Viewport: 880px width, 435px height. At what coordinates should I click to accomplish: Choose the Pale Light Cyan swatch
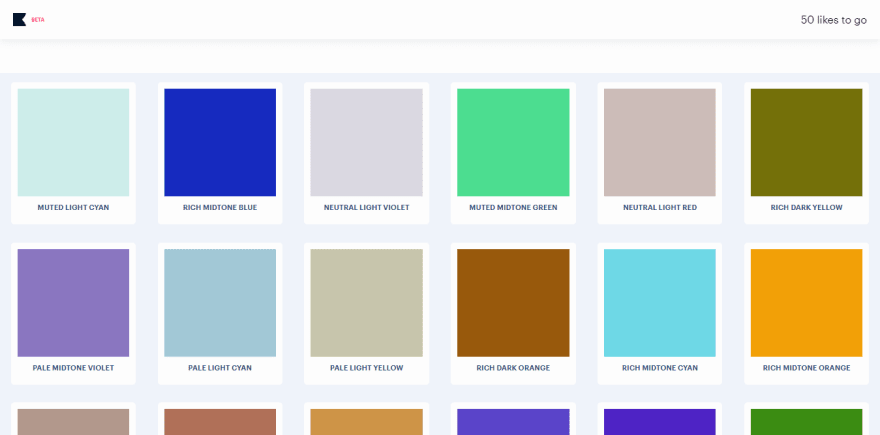(x=220, y=303)
